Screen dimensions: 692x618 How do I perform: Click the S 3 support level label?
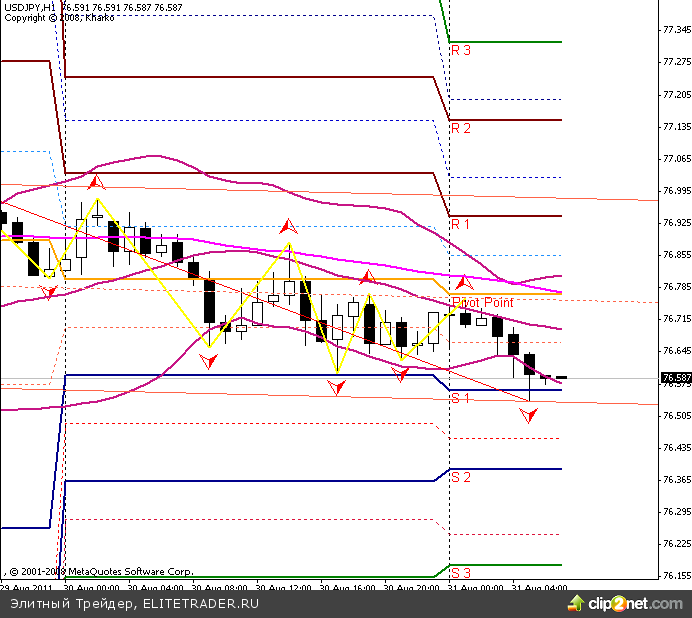click(x=461, y=573)
